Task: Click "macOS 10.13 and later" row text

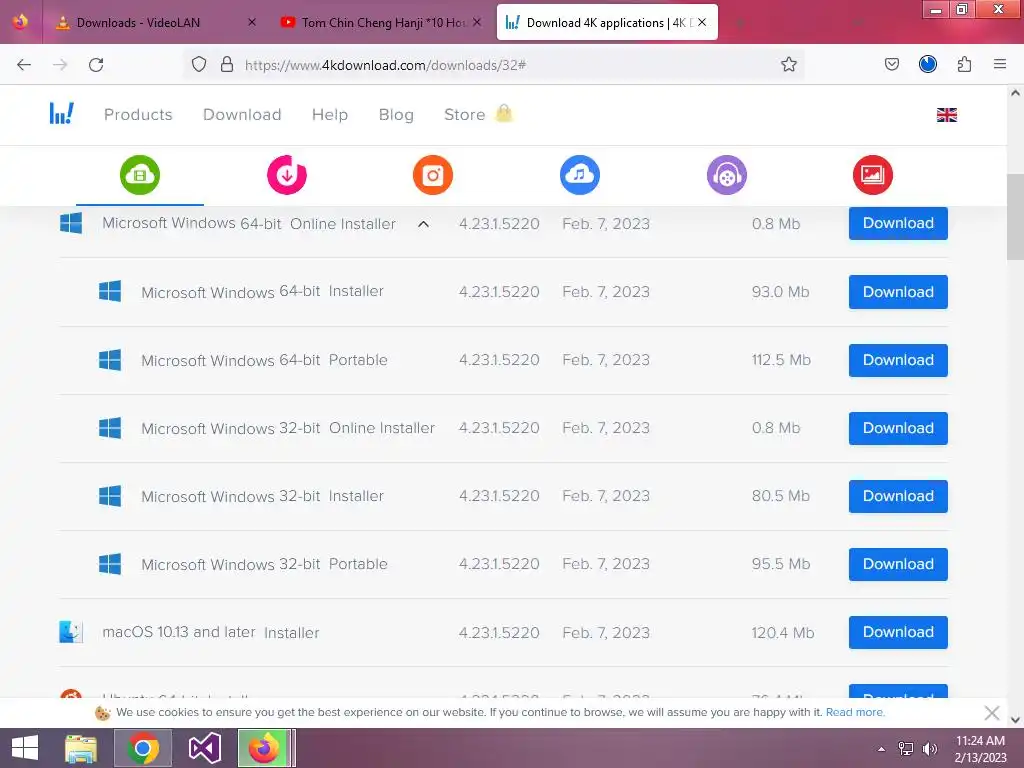Action: click(x=178, y=632)
